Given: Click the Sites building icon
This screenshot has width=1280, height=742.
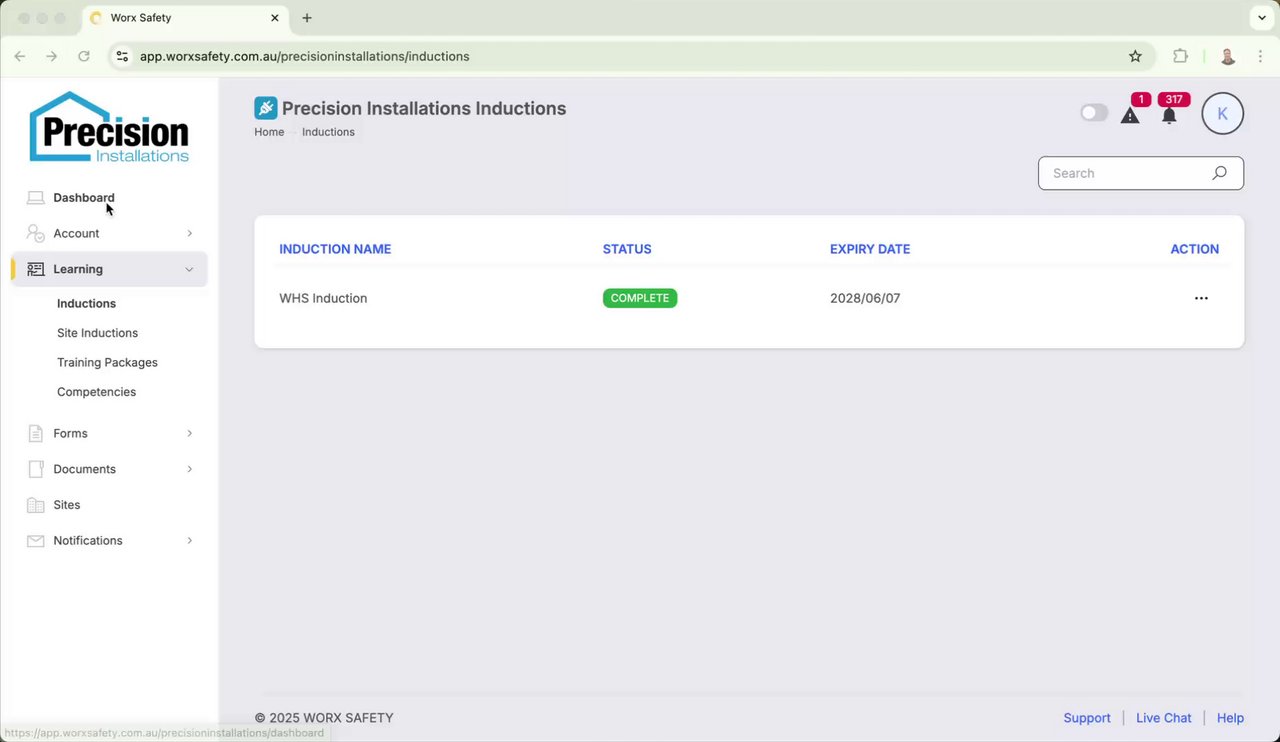Looking at the screenshot, I should click(35, 505).
